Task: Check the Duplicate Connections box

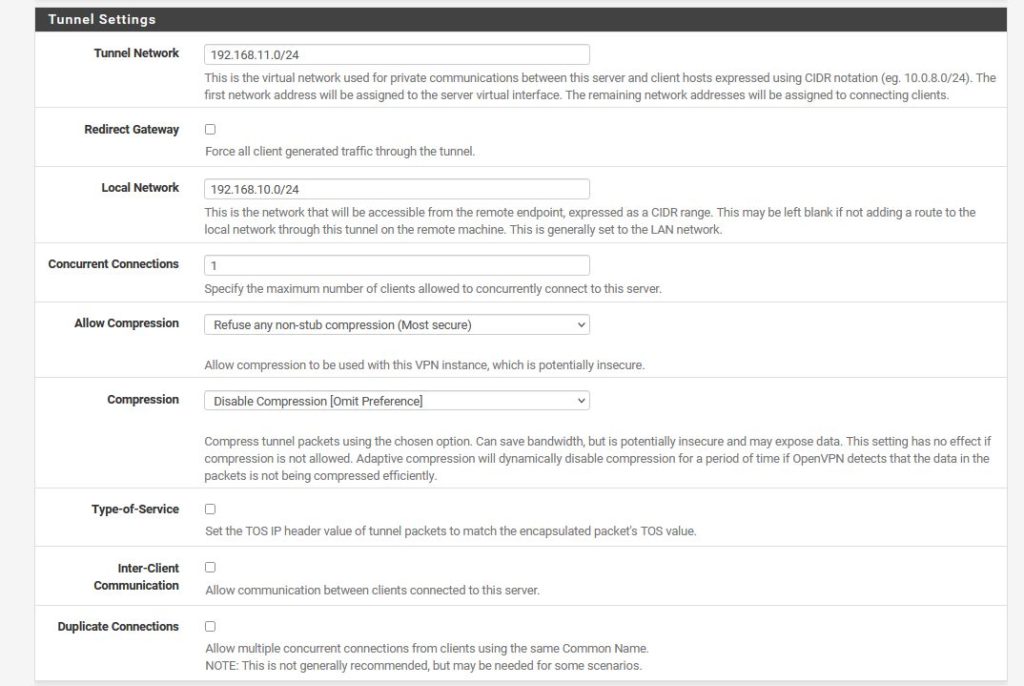Action: pos(210,626)
